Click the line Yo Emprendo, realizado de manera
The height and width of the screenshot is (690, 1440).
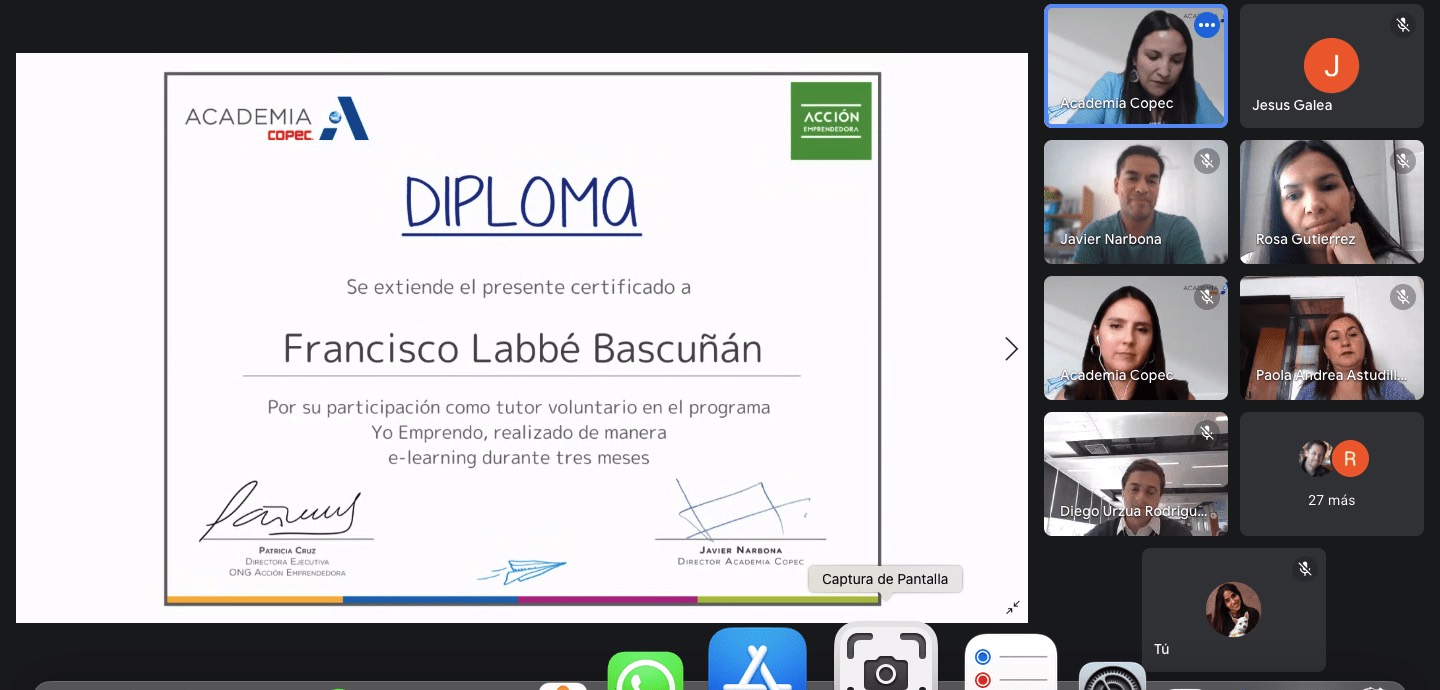tap(519, 433)
